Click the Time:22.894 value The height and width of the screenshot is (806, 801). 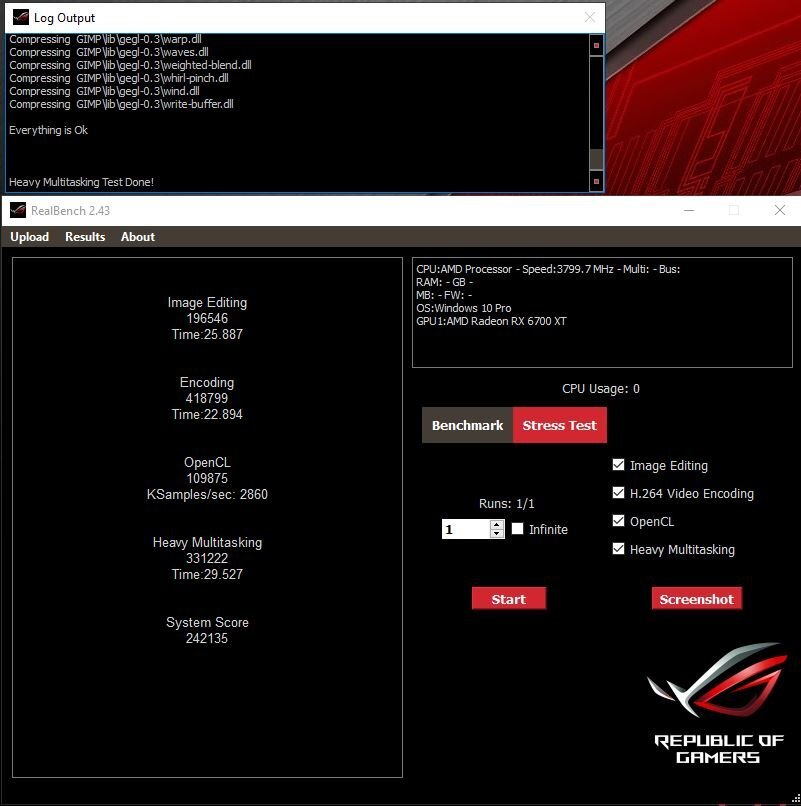point(207,414)
